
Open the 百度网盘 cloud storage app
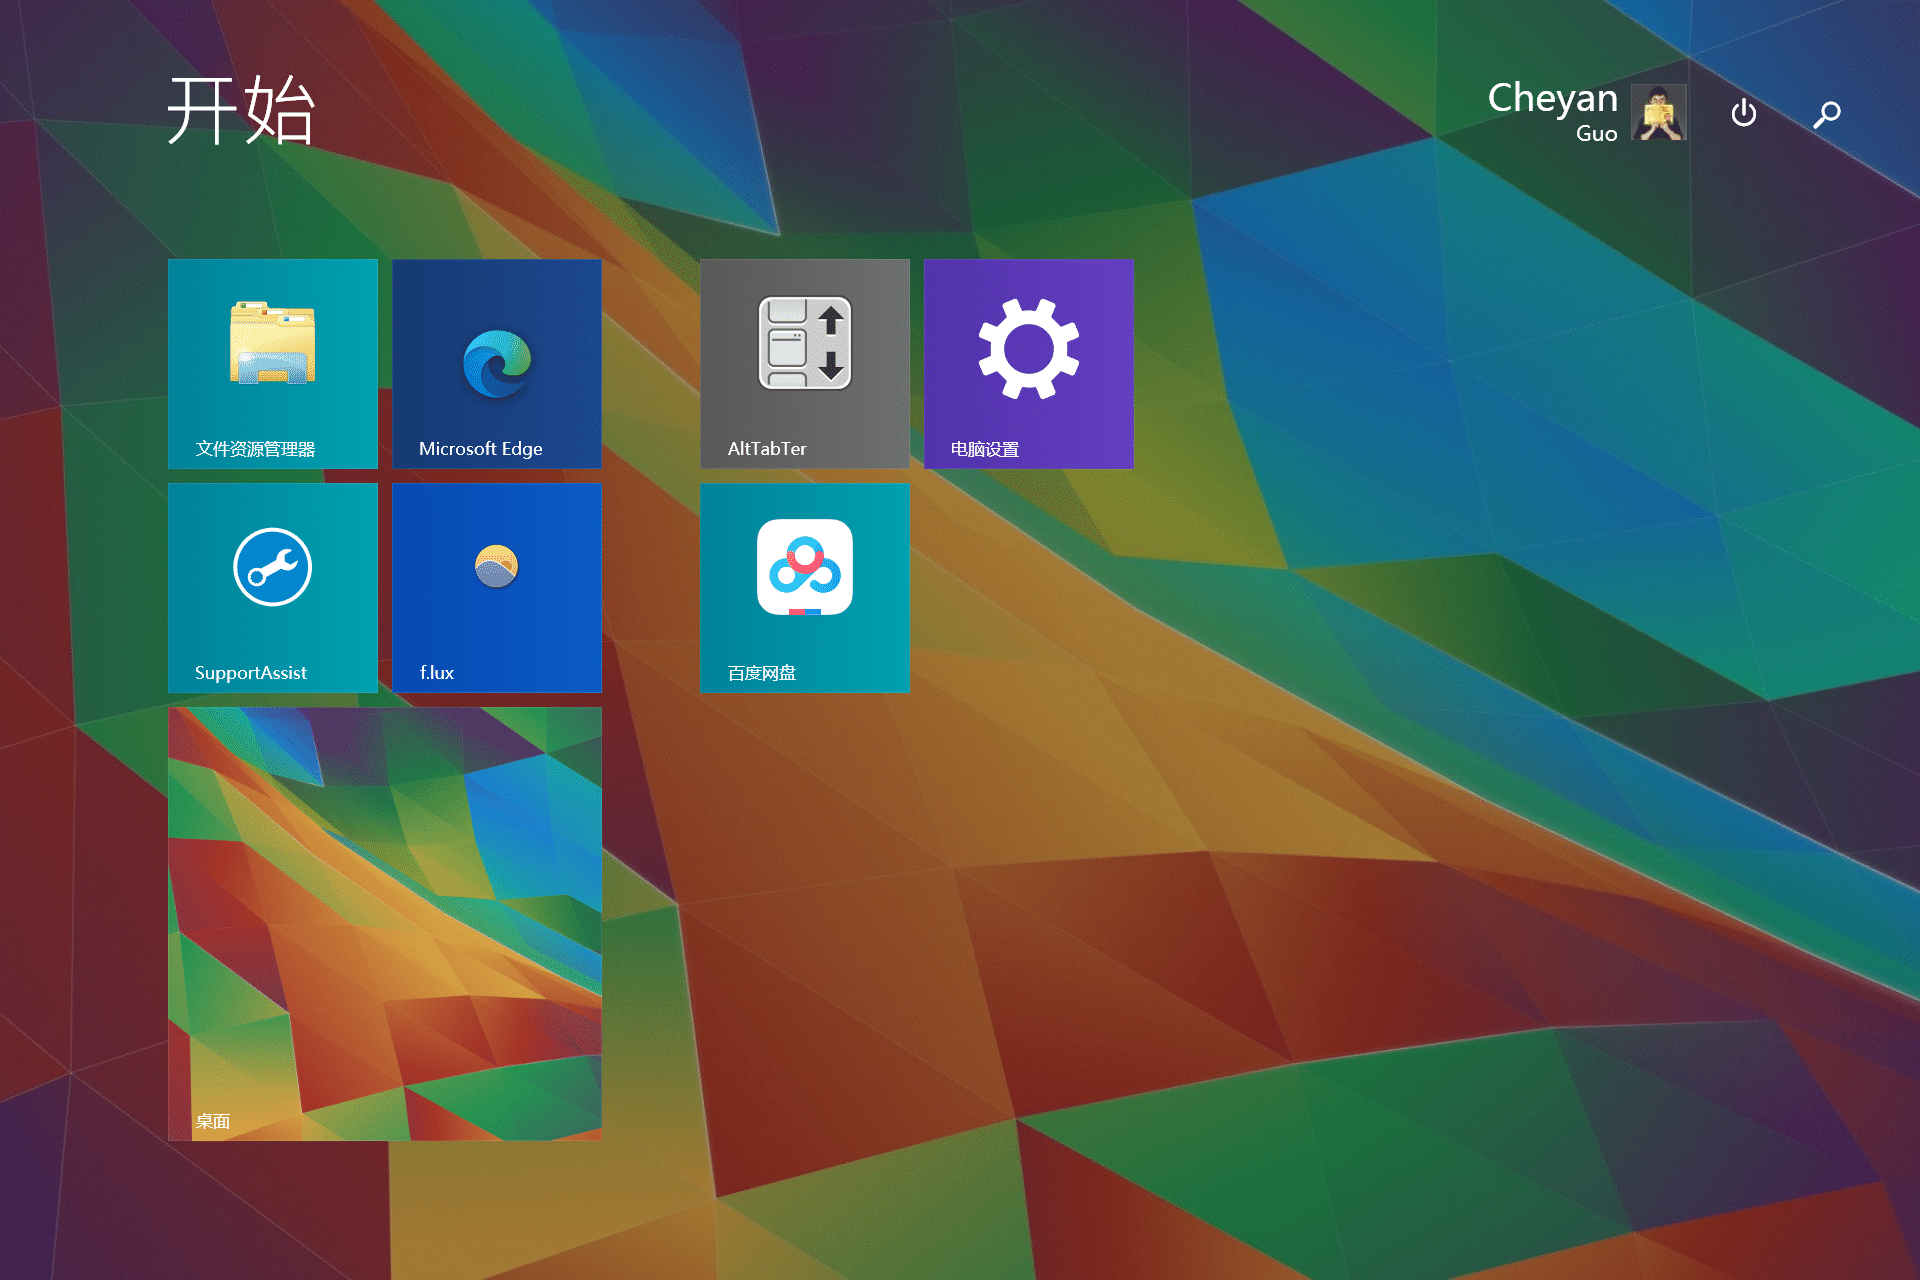tap(805, 588)
